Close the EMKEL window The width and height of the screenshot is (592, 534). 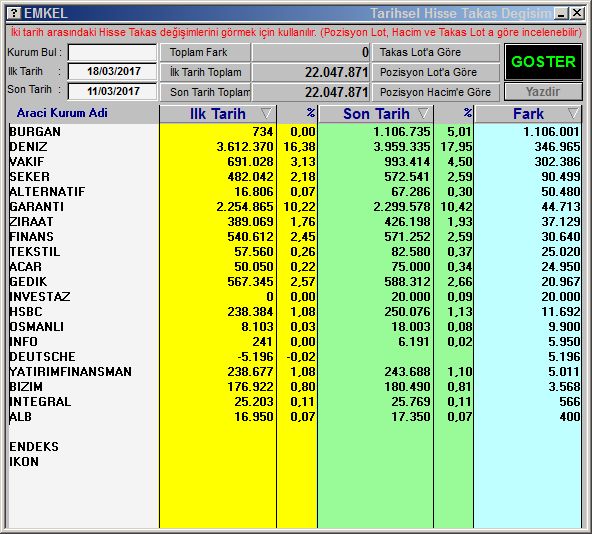coord(577,14)
